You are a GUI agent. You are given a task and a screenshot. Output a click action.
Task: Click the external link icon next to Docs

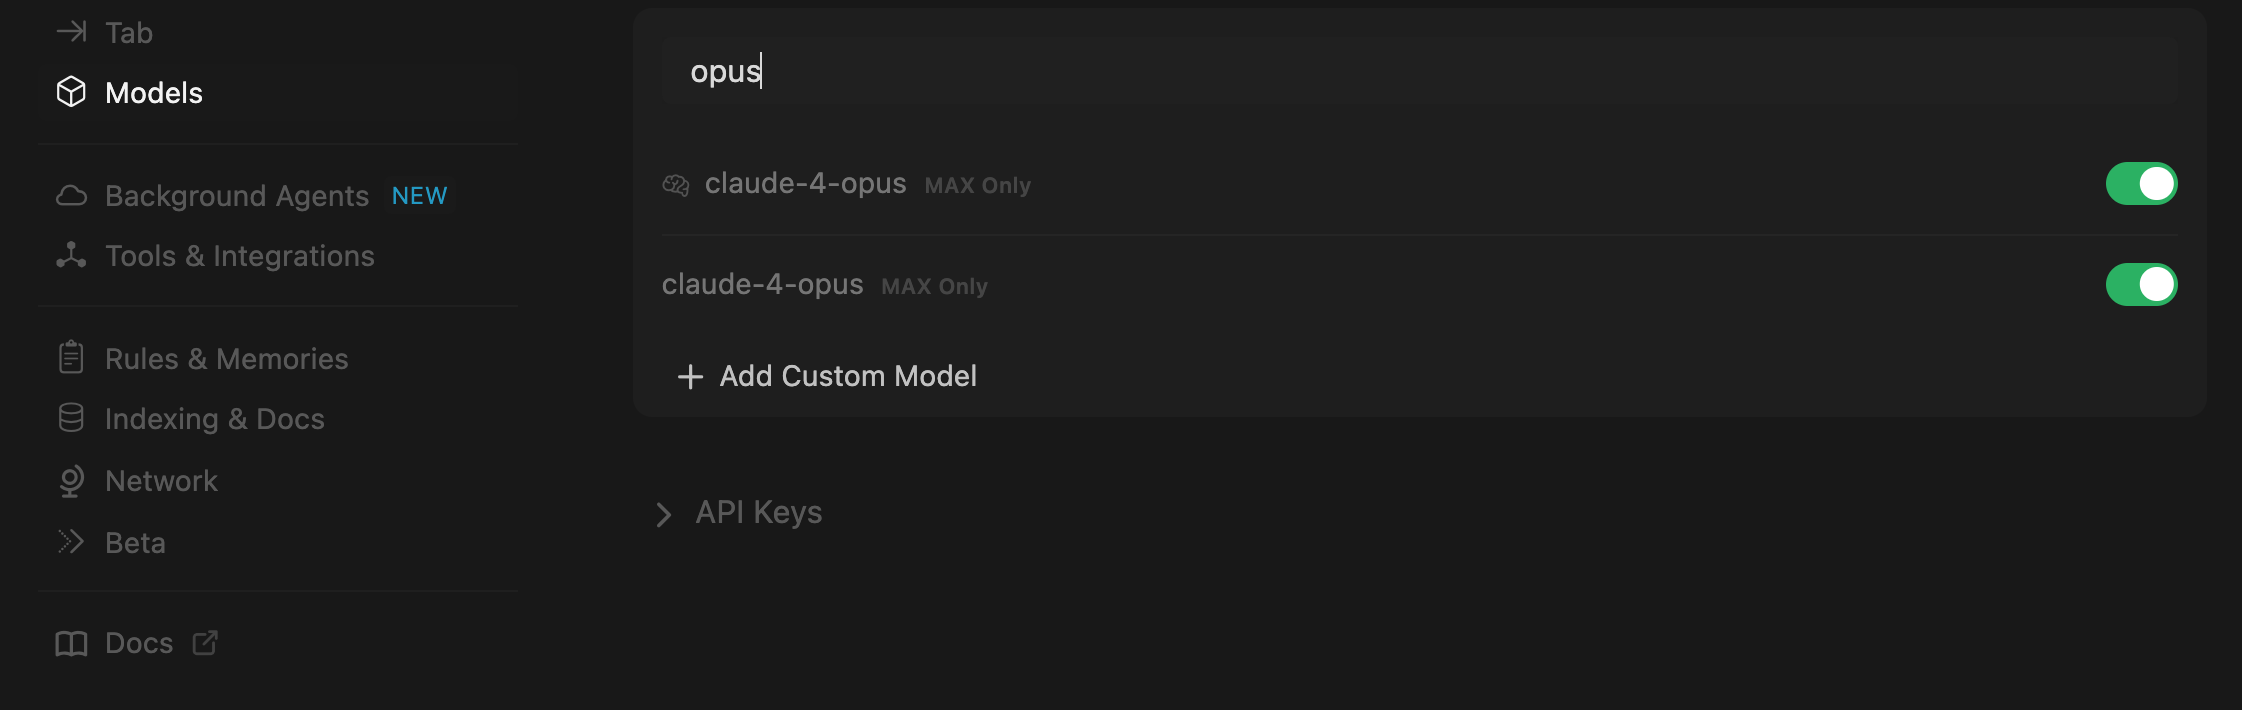(x=205, y=643)
